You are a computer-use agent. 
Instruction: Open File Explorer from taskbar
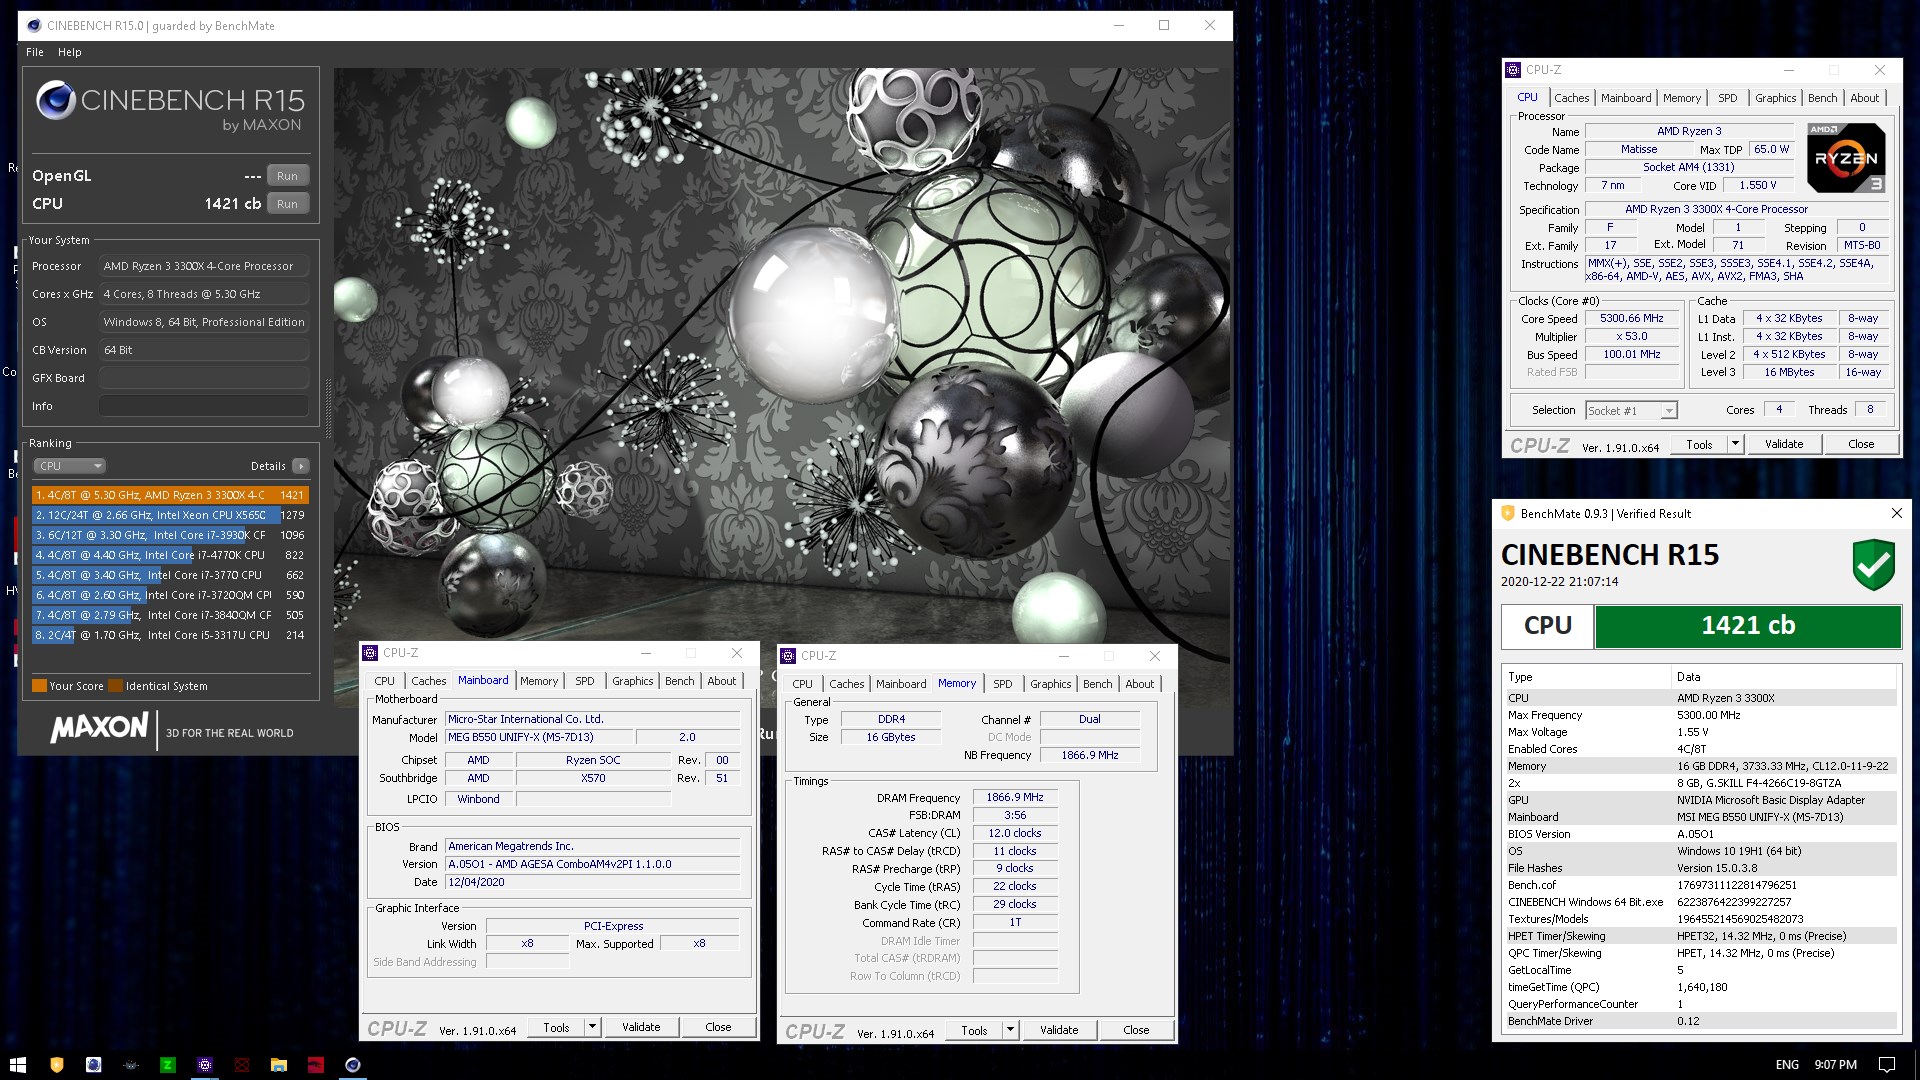pyautogui.click(x=279, y=1065)
